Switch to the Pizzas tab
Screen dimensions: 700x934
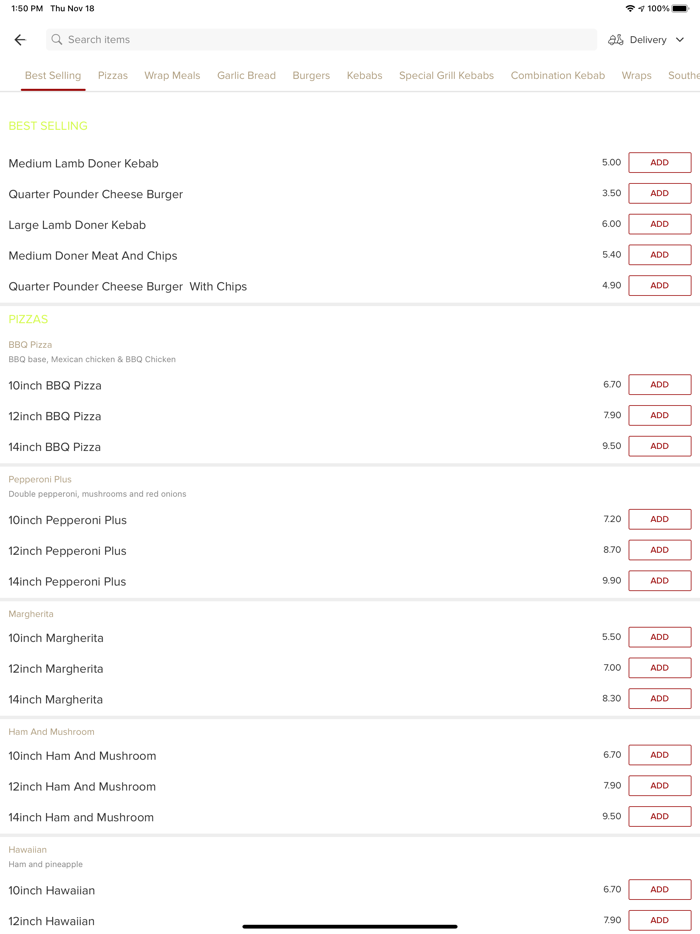point(113,75)
